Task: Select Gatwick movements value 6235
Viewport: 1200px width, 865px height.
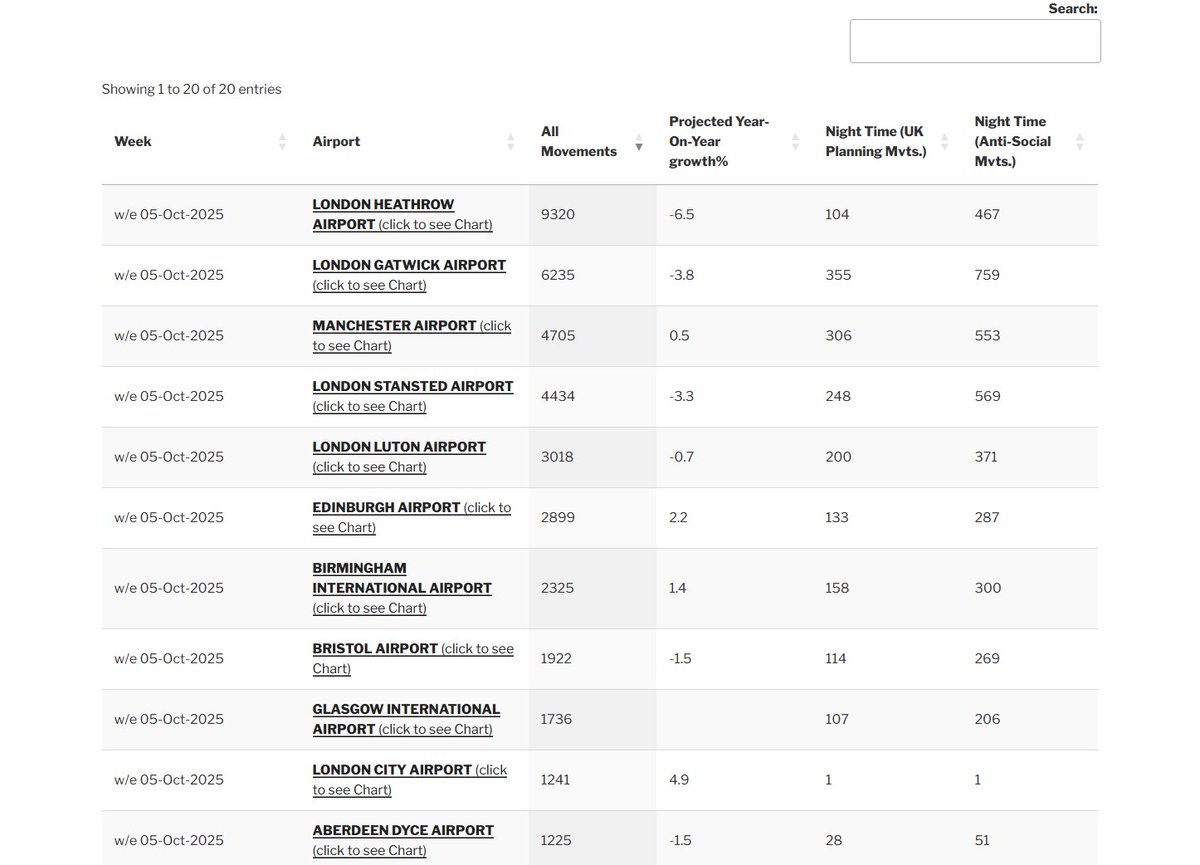Action: (x=558, y=275)
